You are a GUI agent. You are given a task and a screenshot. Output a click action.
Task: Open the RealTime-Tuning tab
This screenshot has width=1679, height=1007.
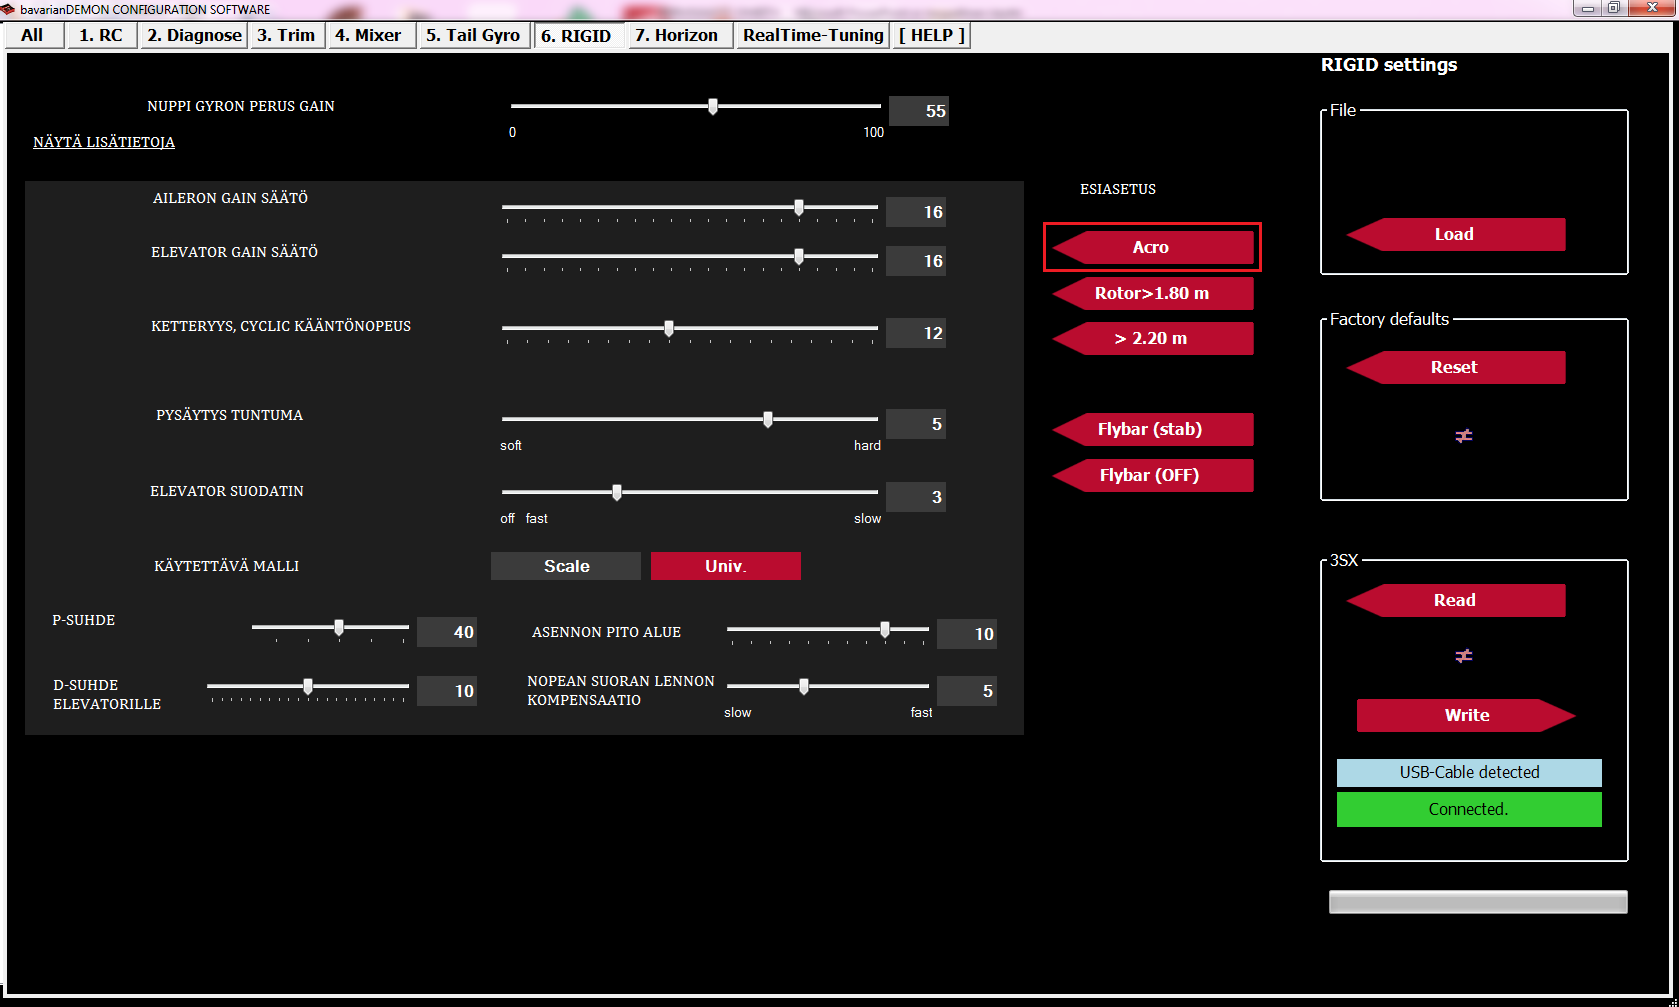click(x=813, y=35)
